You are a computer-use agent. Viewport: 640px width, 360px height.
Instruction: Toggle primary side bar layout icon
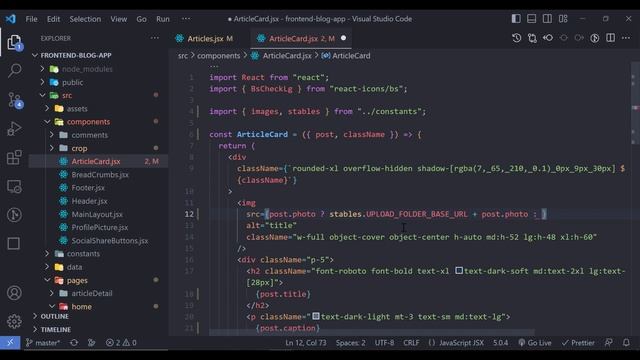click(x=516, y=19)
